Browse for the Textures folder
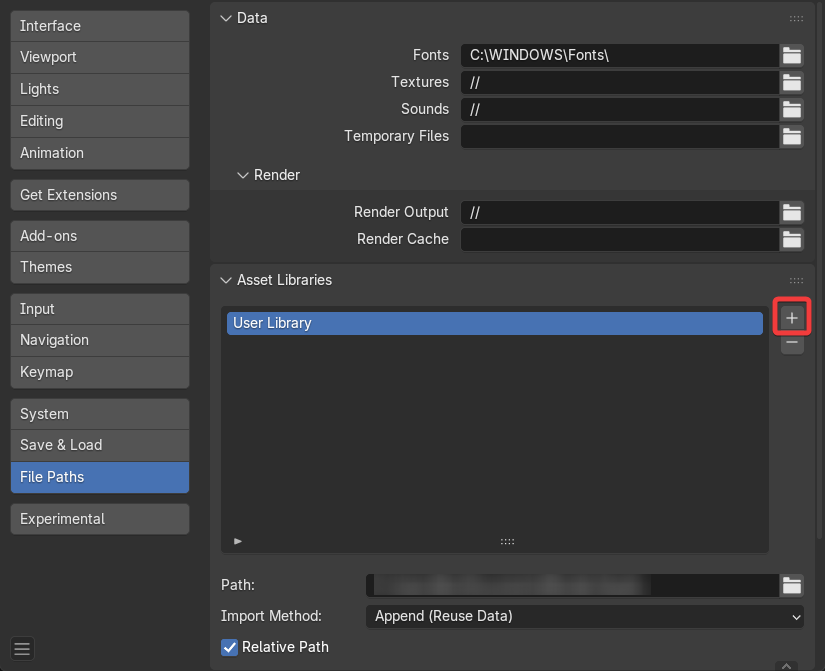Screen dimensions: 825x671 click(792, 82)
